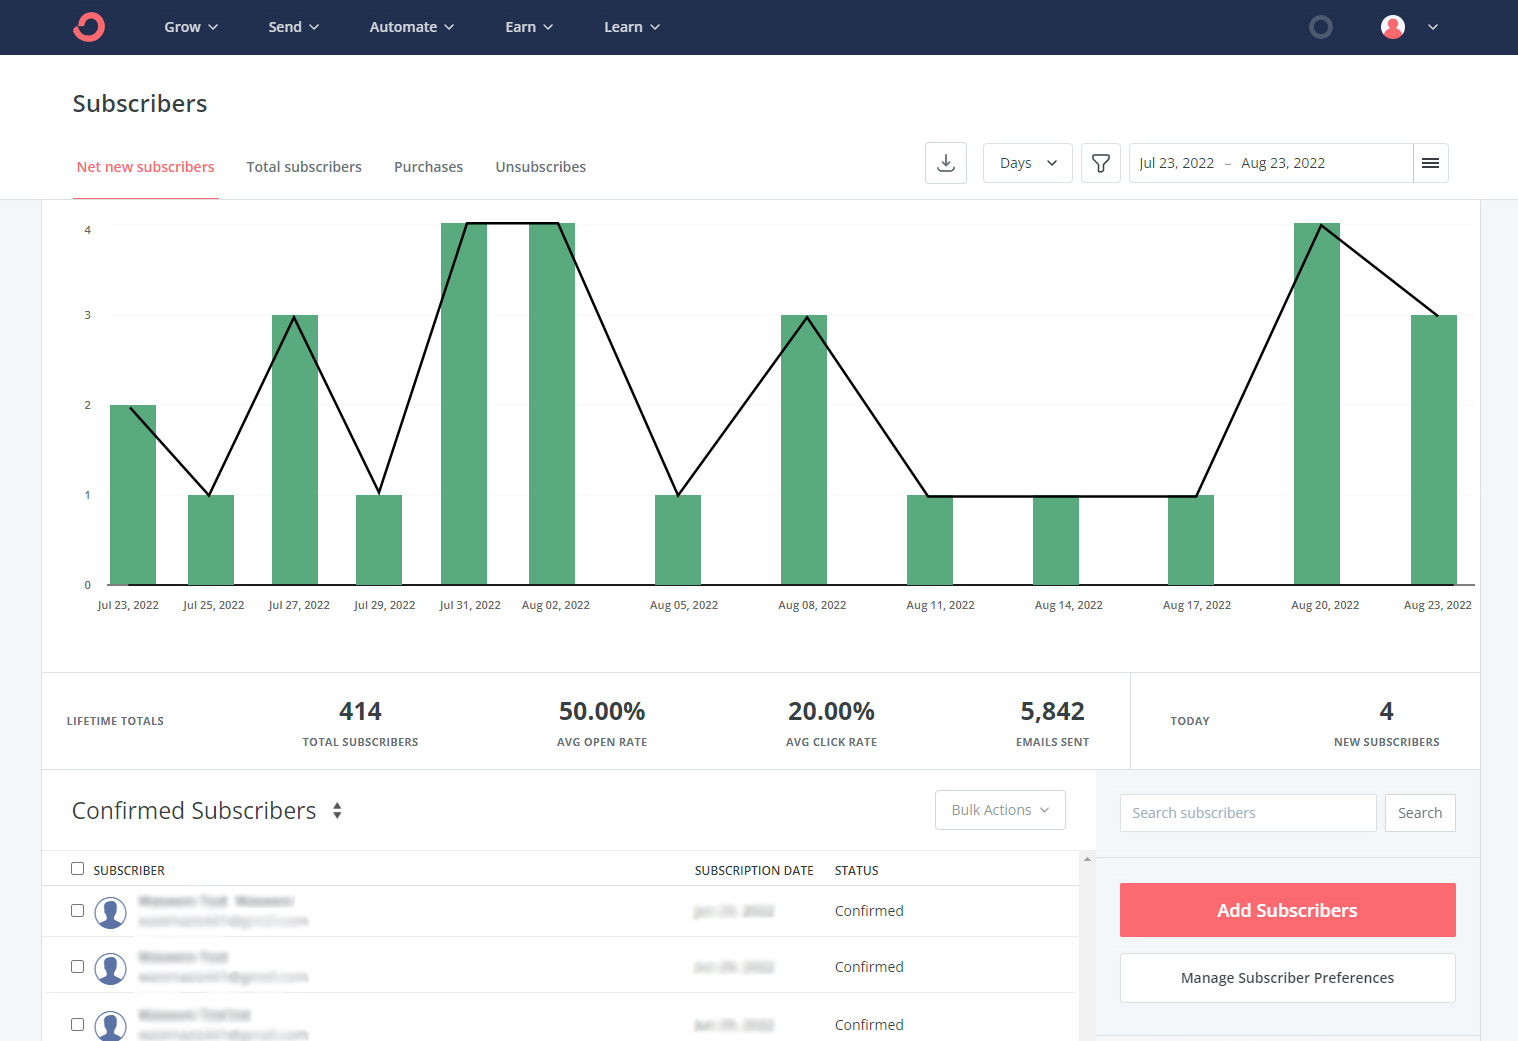
Task: Open the date range menu icon
Action: click(1431, 163)
